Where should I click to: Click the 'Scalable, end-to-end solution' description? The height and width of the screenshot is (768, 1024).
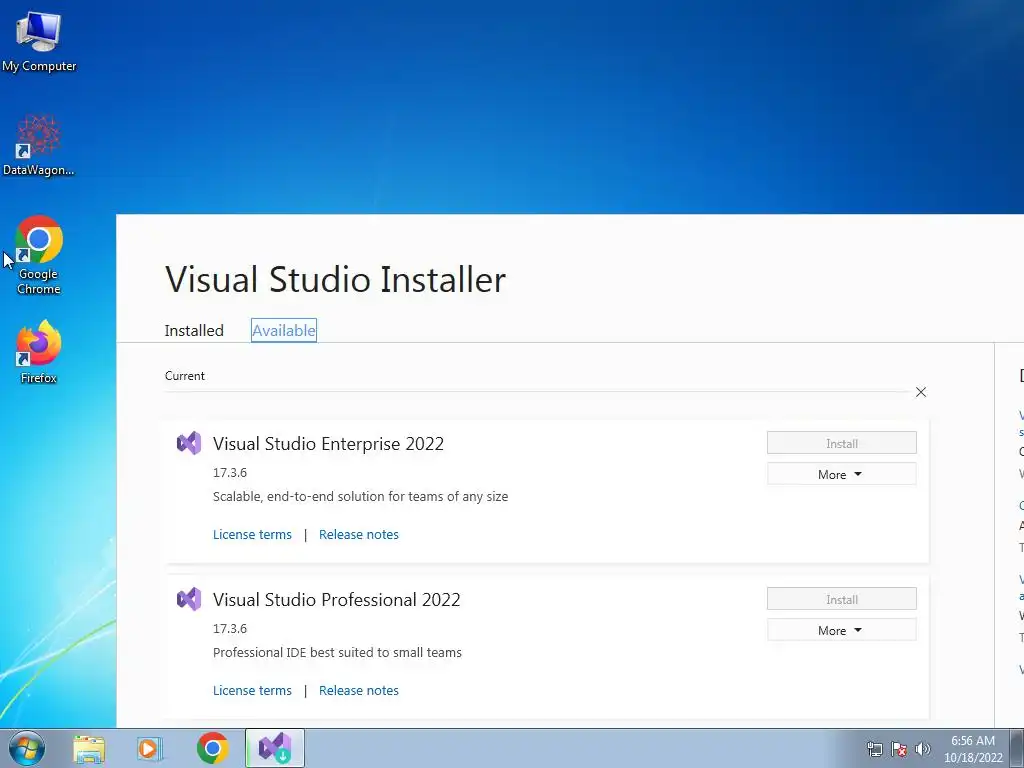click(360, 496)
